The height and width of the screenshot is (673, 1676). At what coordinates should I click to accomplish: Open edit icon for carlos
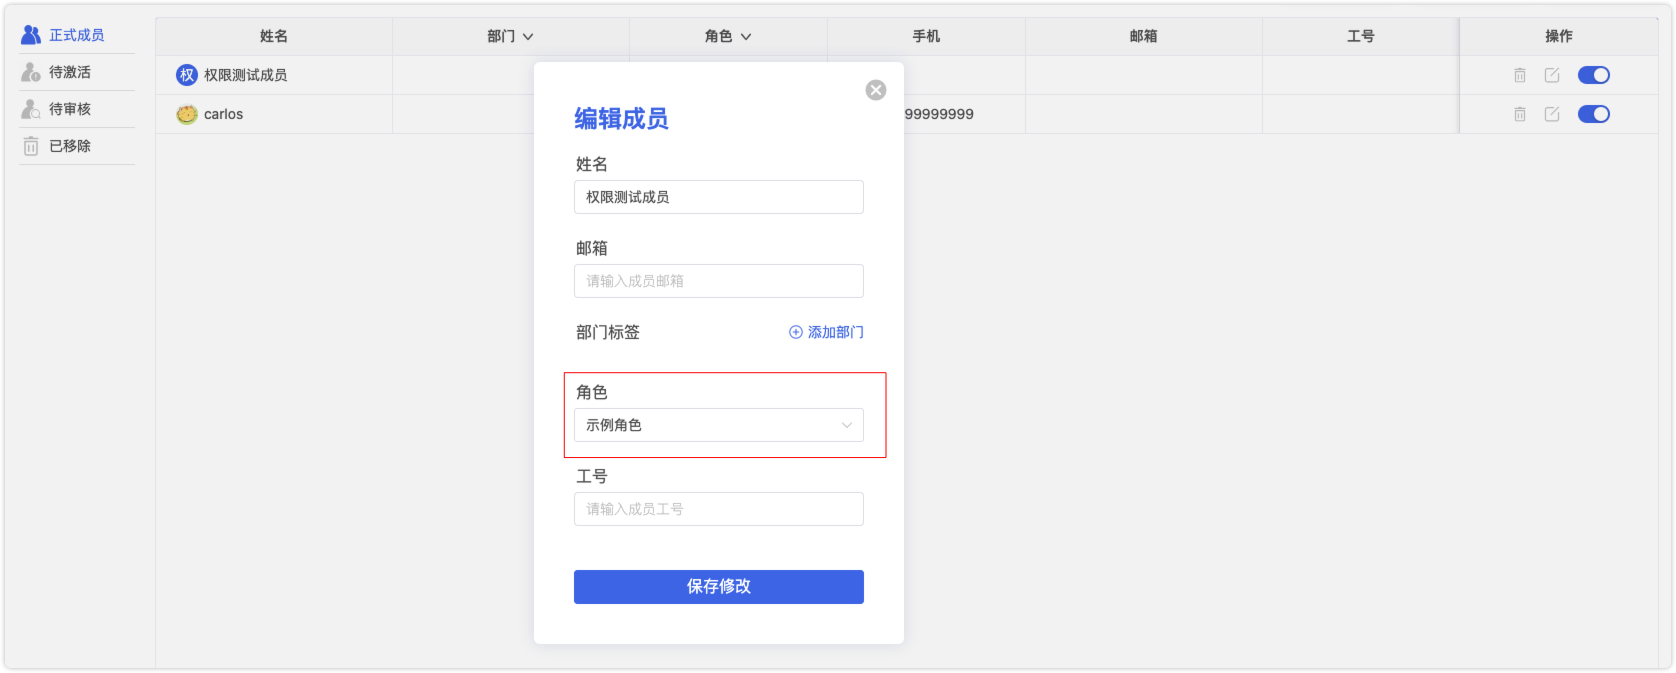click(x=1552, y=114)
